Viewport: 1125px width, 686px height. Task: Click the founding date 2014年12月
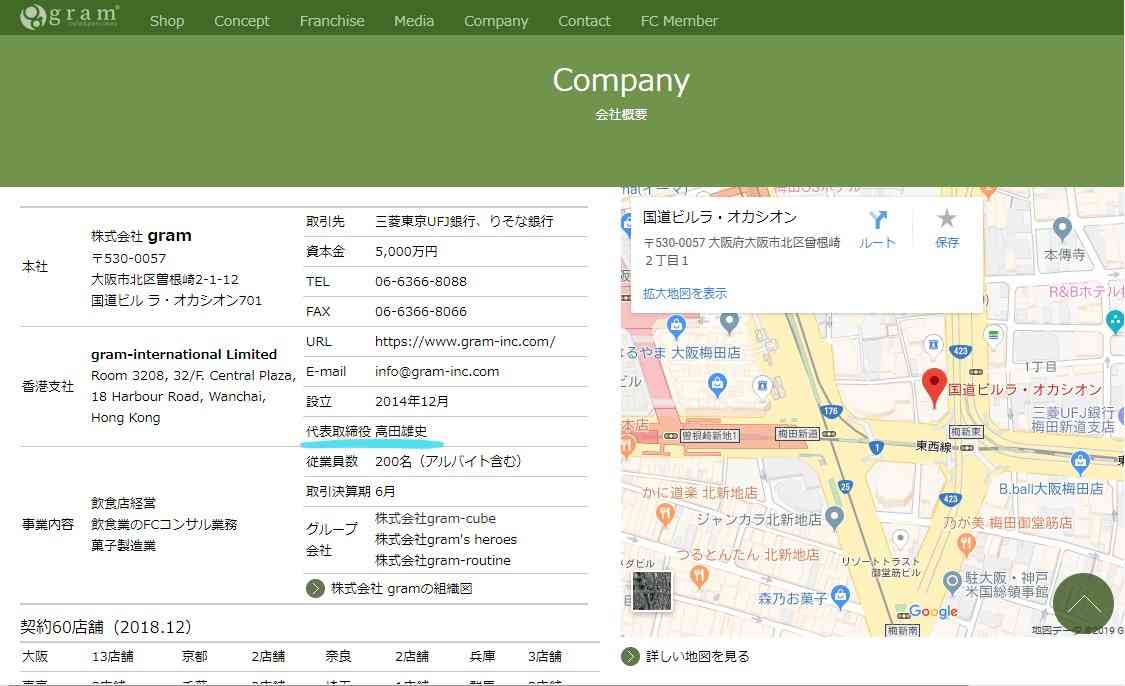412,402
